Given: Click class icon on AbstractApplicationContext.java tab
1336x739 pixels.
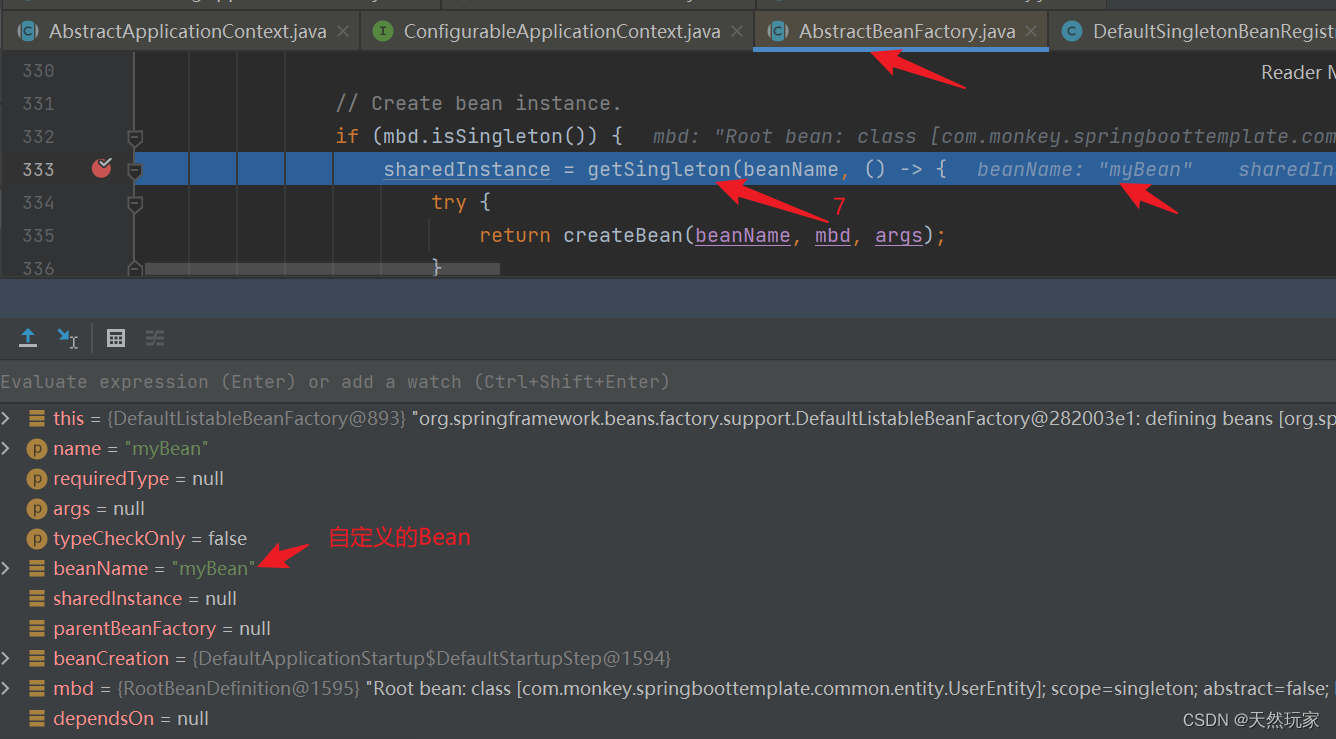Looking at the screenshot, I should (x=27, y=31).
